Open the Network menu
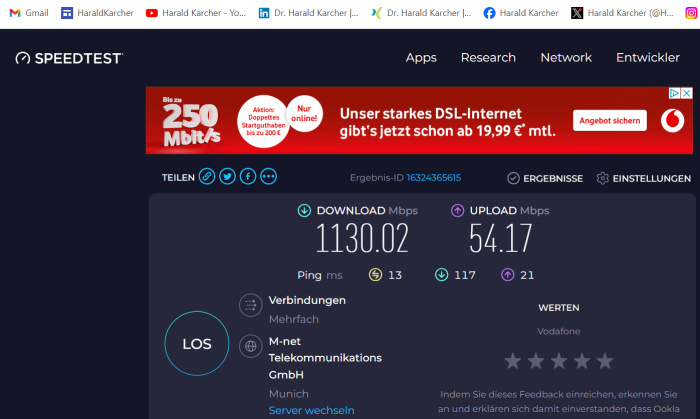Viewport: 700px width, 419px height. click(566, 58)
